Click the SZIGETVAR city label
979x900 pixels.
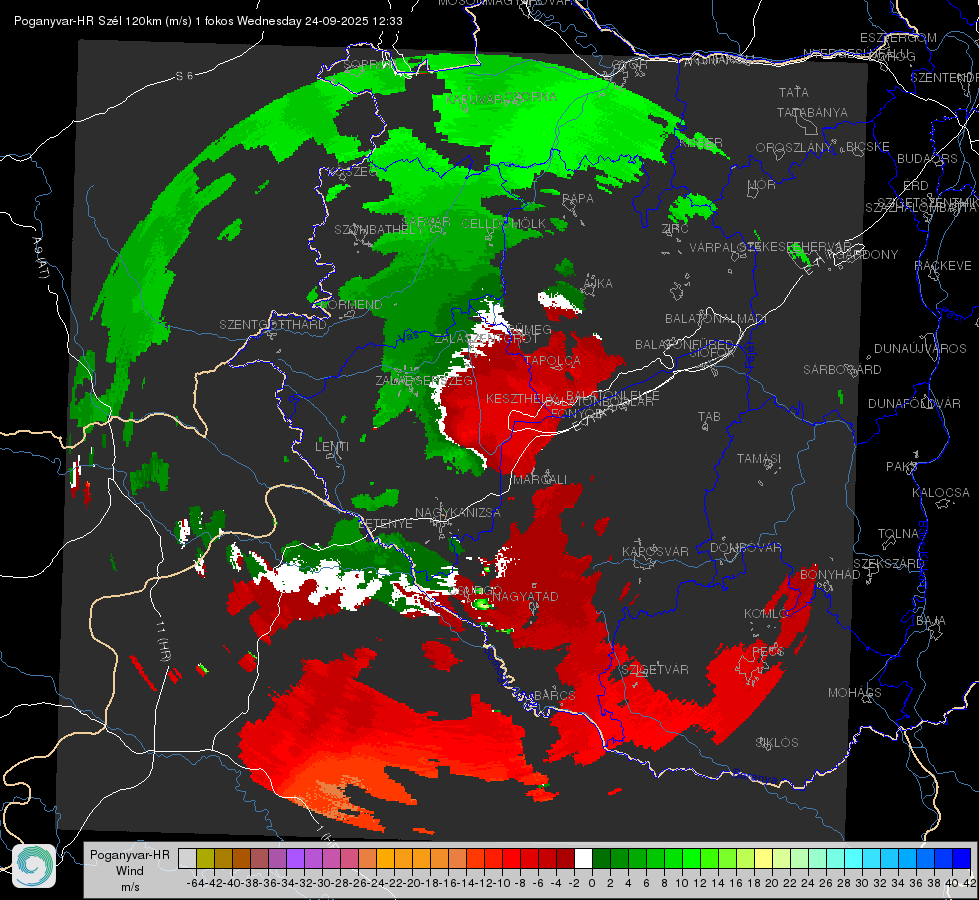click(654, 670)
